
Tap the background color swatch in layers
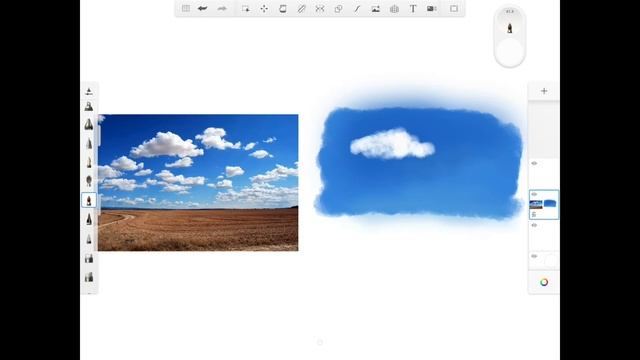(x=551, y=260)
